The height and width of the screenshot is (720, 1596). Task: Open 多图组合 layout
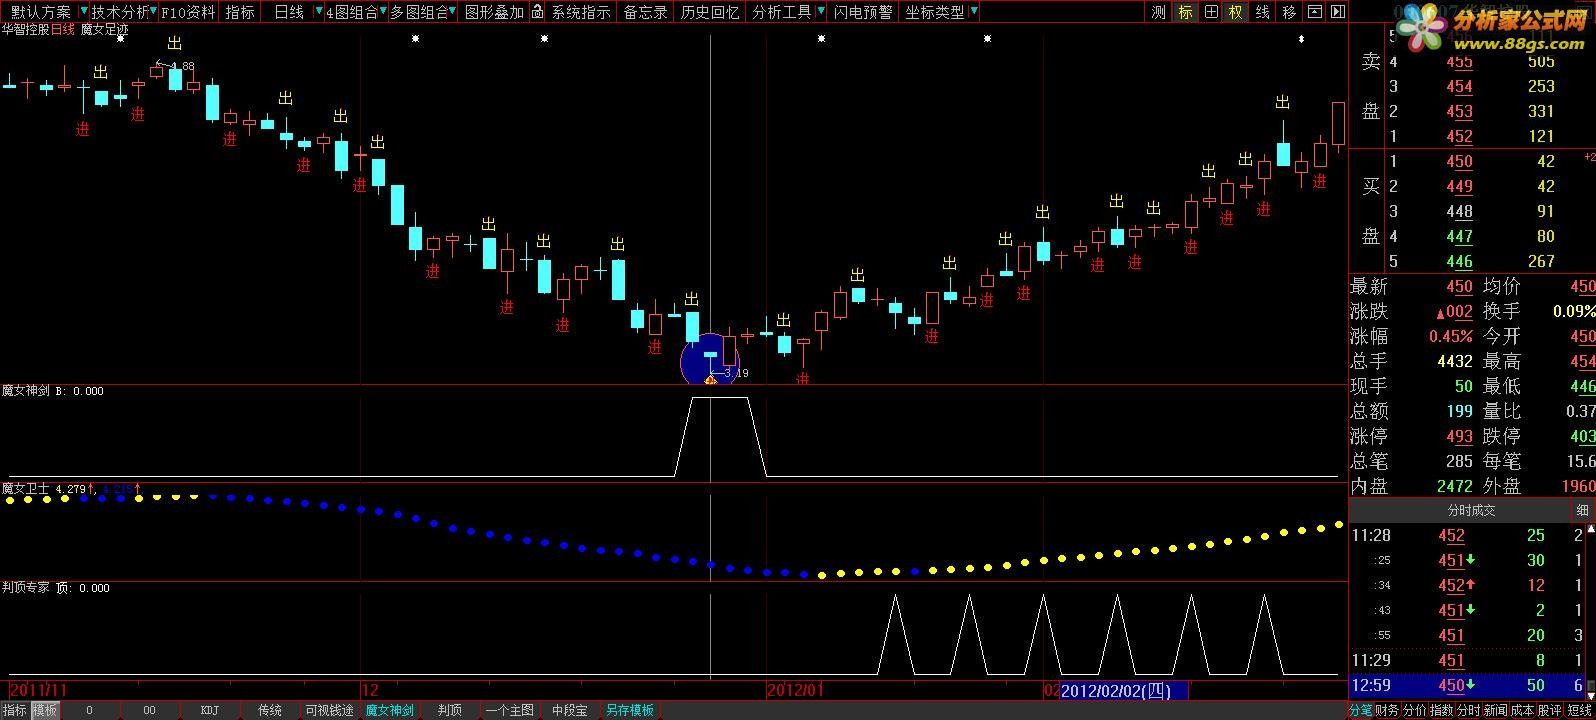(419, 12)
